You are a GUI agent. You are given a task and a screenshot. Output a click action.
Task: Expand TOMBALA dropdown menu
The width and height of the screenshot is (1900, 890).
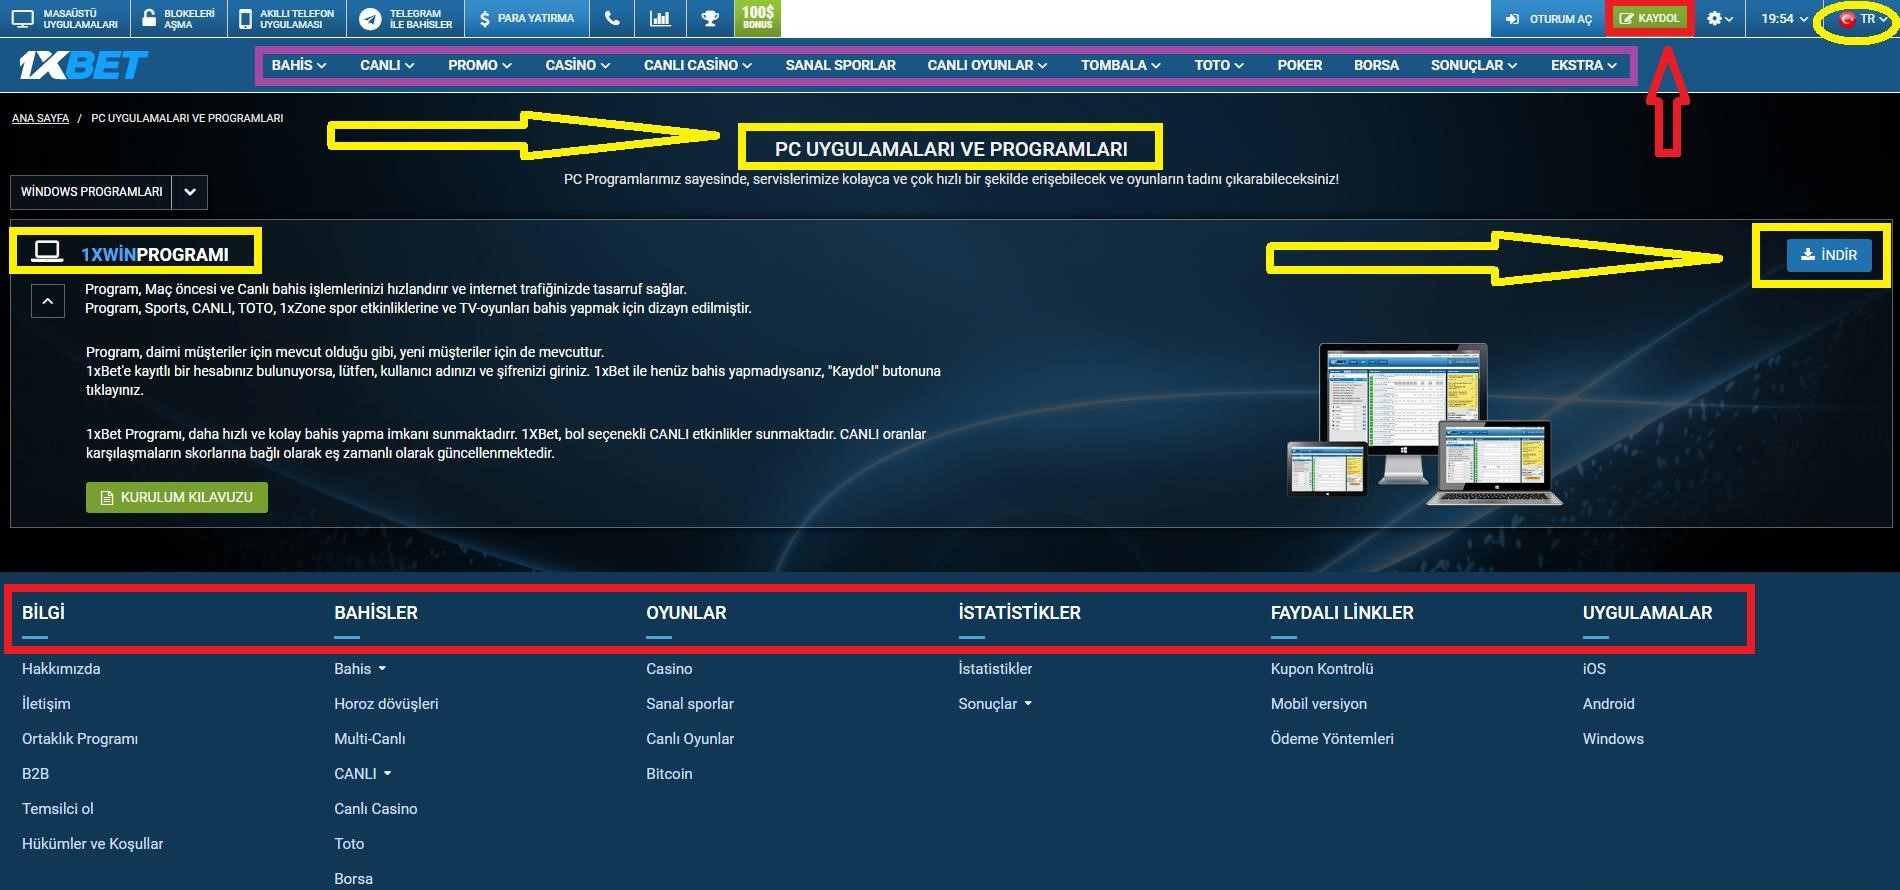pyautogui.click(x=1121, y=65)
